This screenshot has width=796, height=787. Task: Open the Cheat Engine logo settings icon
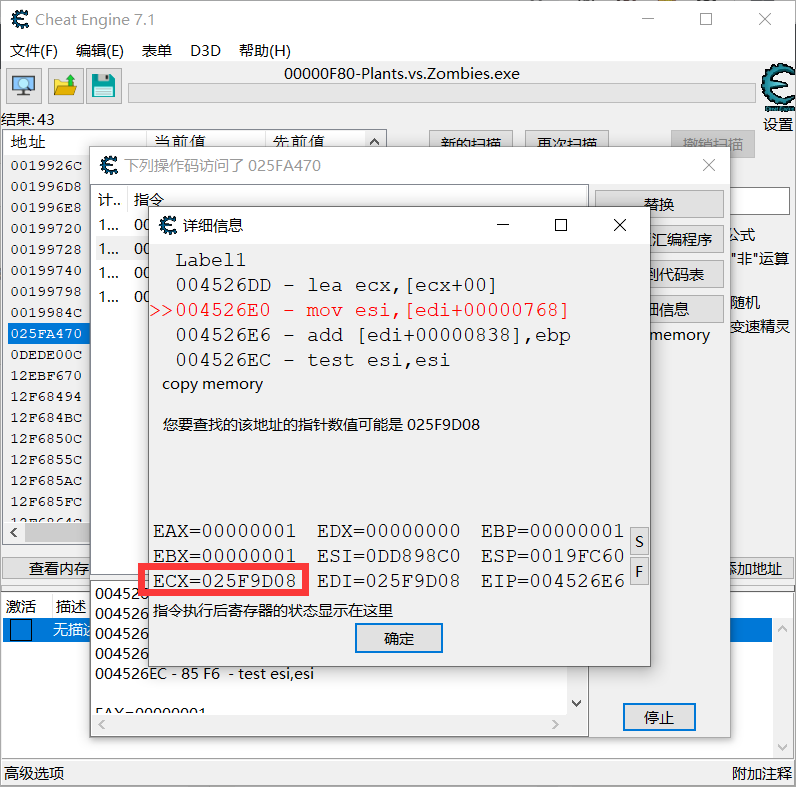coord(778,87)
